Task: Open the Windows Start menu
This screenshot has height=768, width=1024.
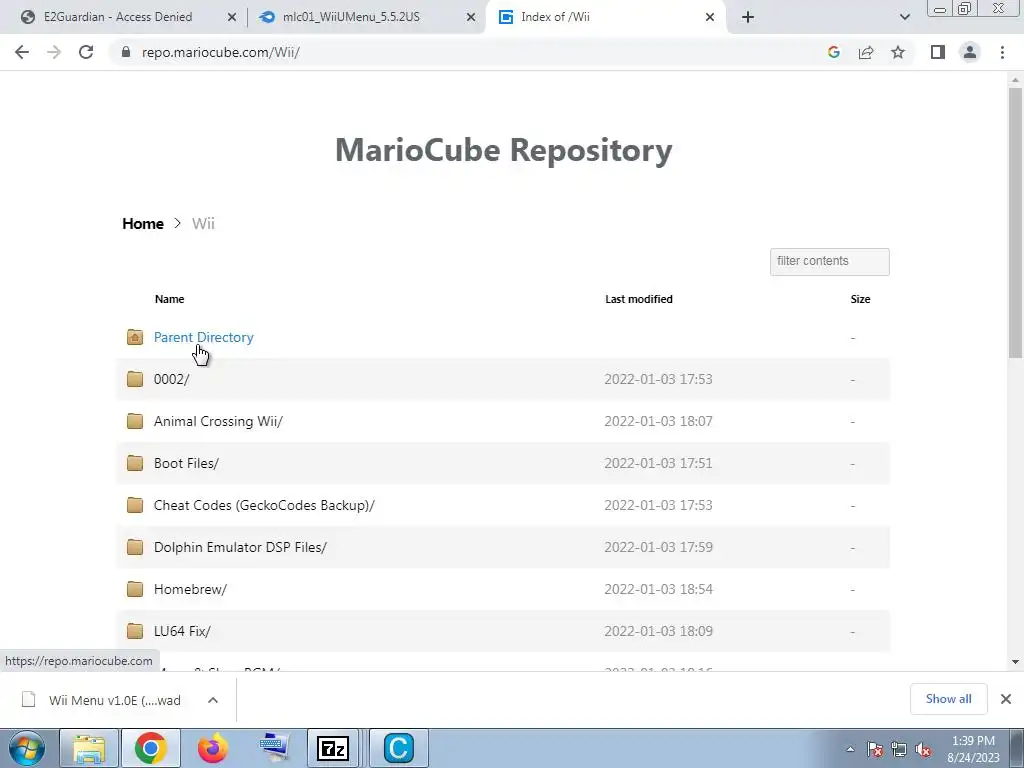Action: coord(27,748)
